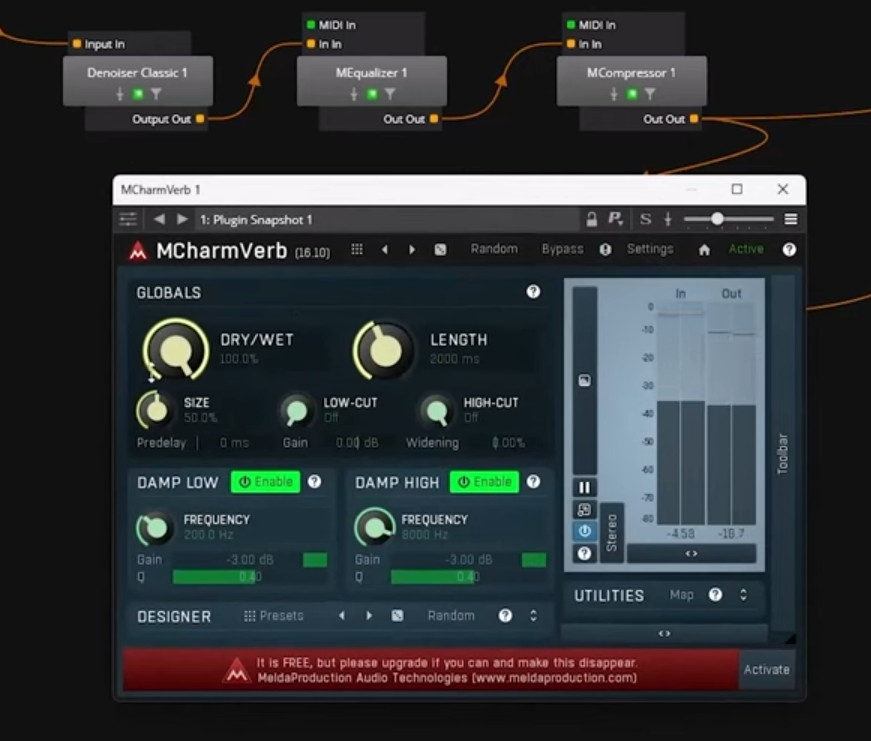Adjust the slider in the snapshot bar
The width and height of the screenshot is (871, 741).
[x=729, y=219]
